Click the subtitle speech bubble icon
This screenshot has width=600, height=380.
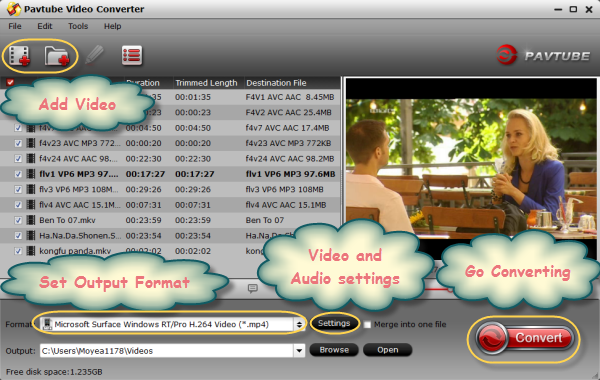click(x=253, y=288)
